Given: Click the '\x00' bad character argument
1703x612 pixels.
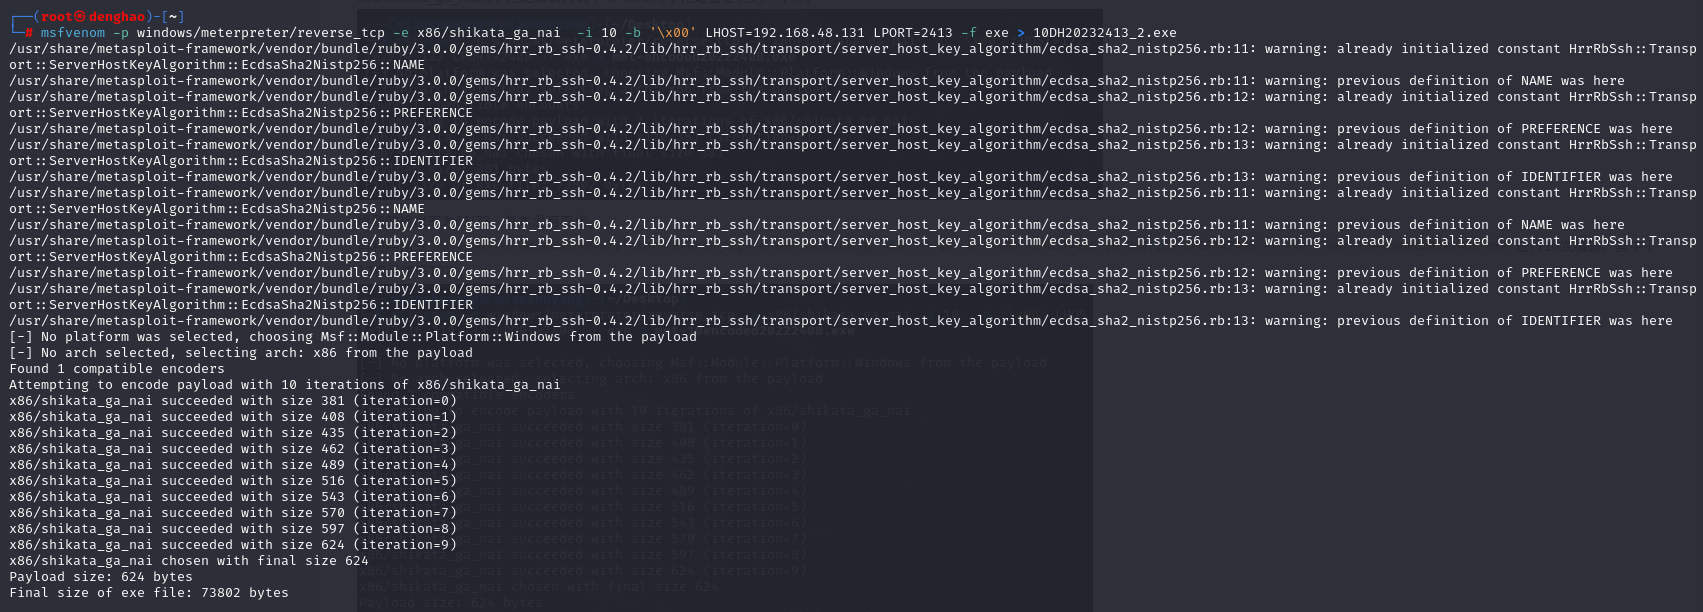Looking at the screenshot, I should (x=673, y=33).
